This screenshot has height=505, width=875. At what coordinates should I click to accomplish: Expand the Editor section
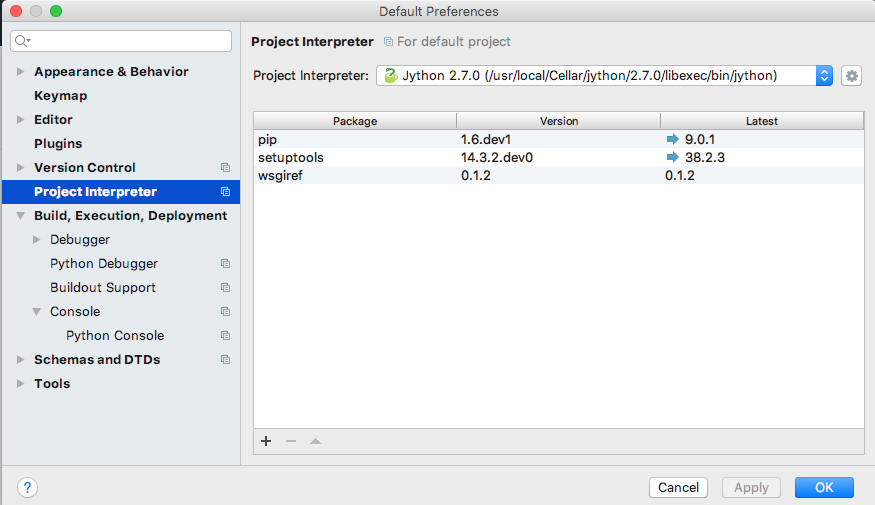[x=21, y=119]
